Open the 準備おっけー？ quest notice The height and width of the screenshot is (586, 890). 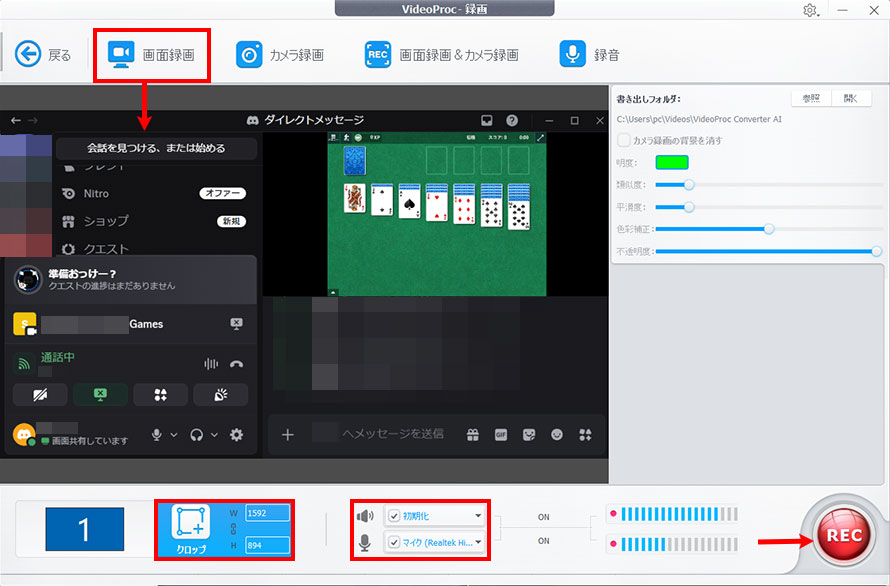pyautogui.click(x=131, y=279)
